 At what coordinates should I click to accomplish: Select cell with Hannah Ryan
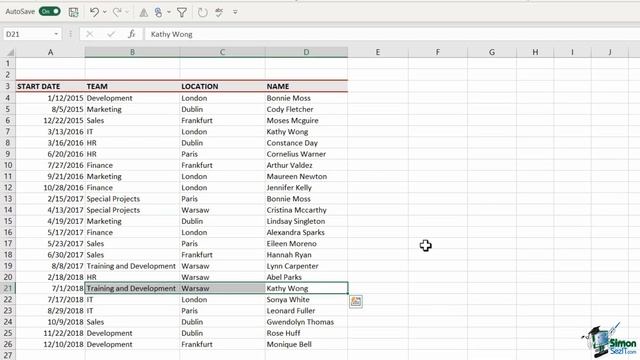point(307,255)
